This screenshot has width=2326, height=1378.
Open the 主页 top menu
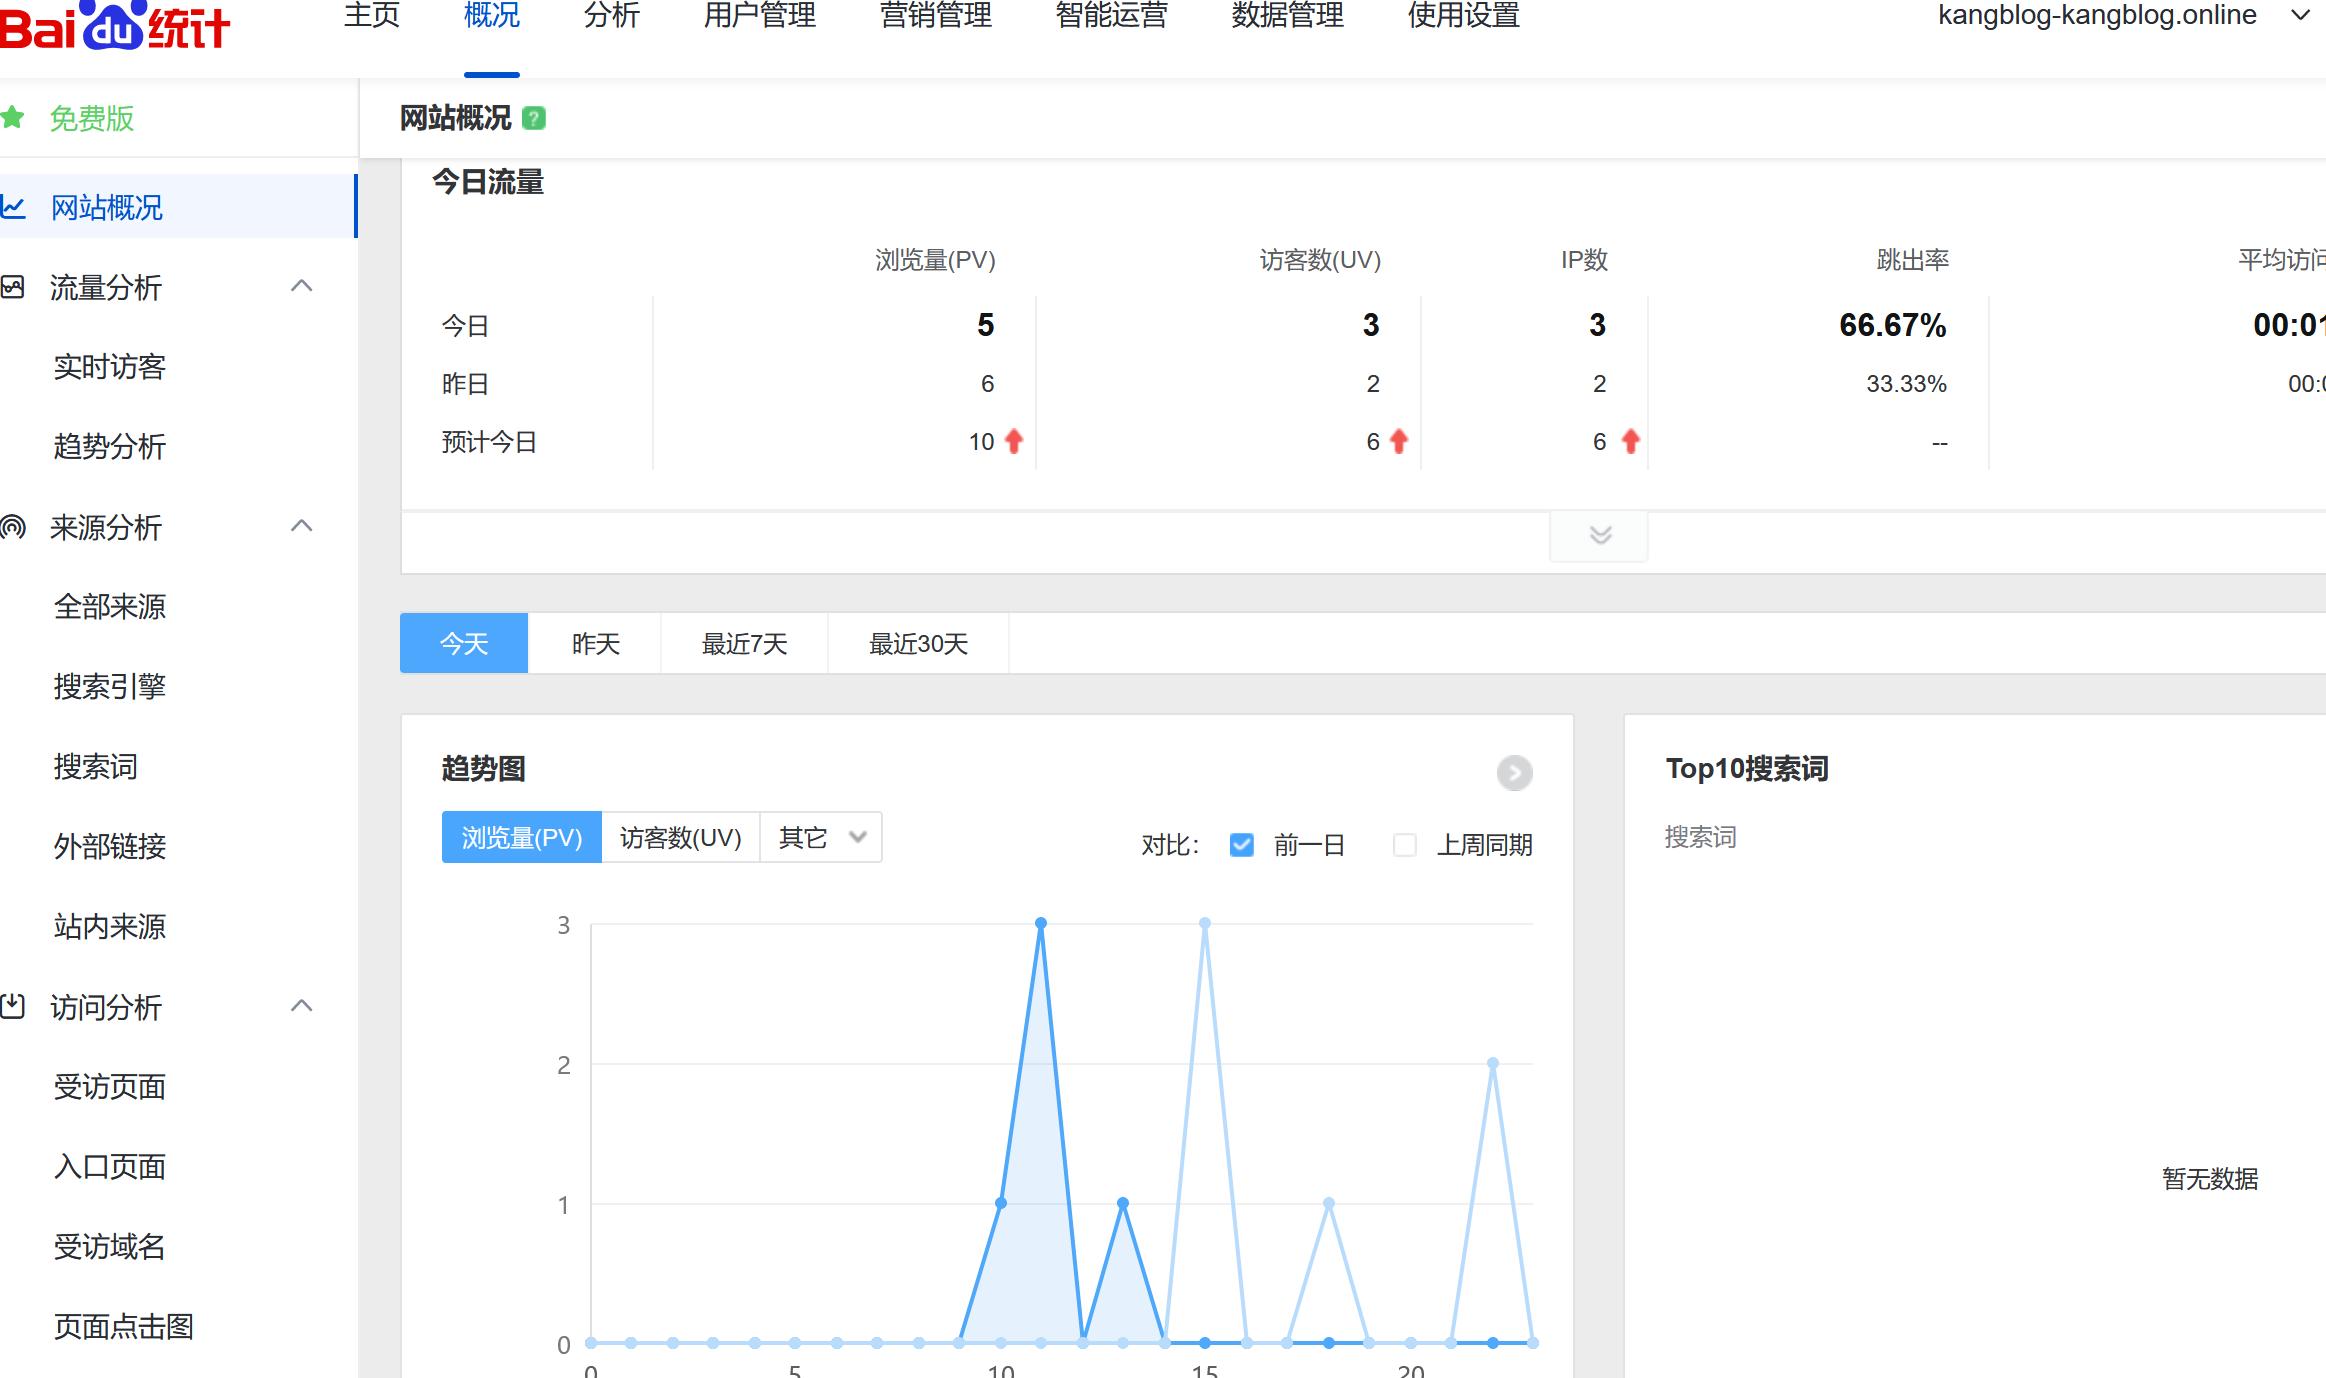click(x=372, y=16)
